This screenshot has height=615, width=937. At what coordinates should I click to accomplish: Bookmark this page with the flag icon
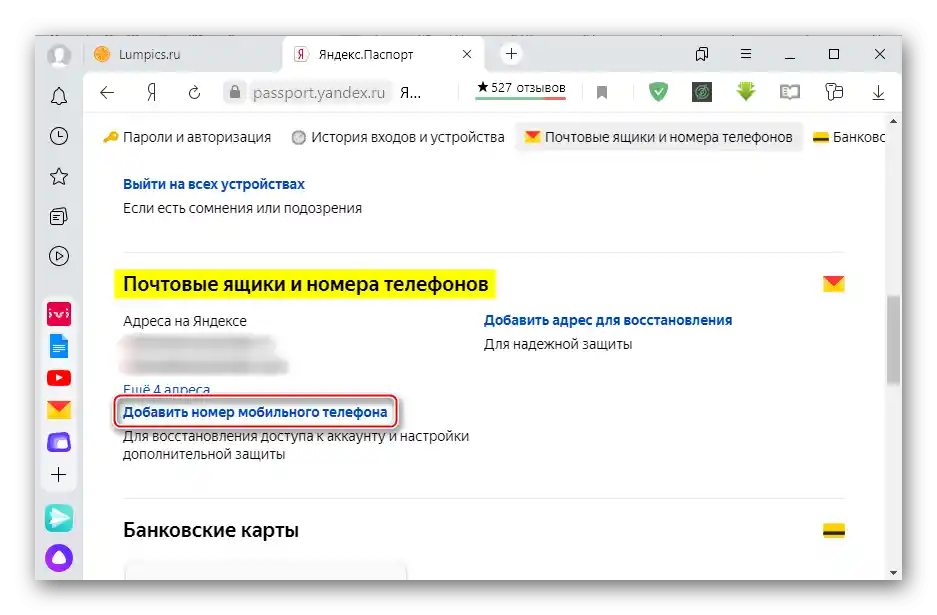[602, 92]
